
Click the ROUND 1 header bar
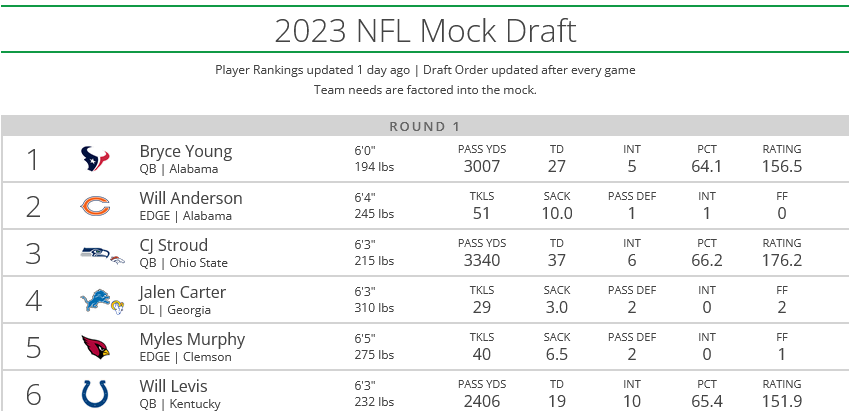[425, 126]
